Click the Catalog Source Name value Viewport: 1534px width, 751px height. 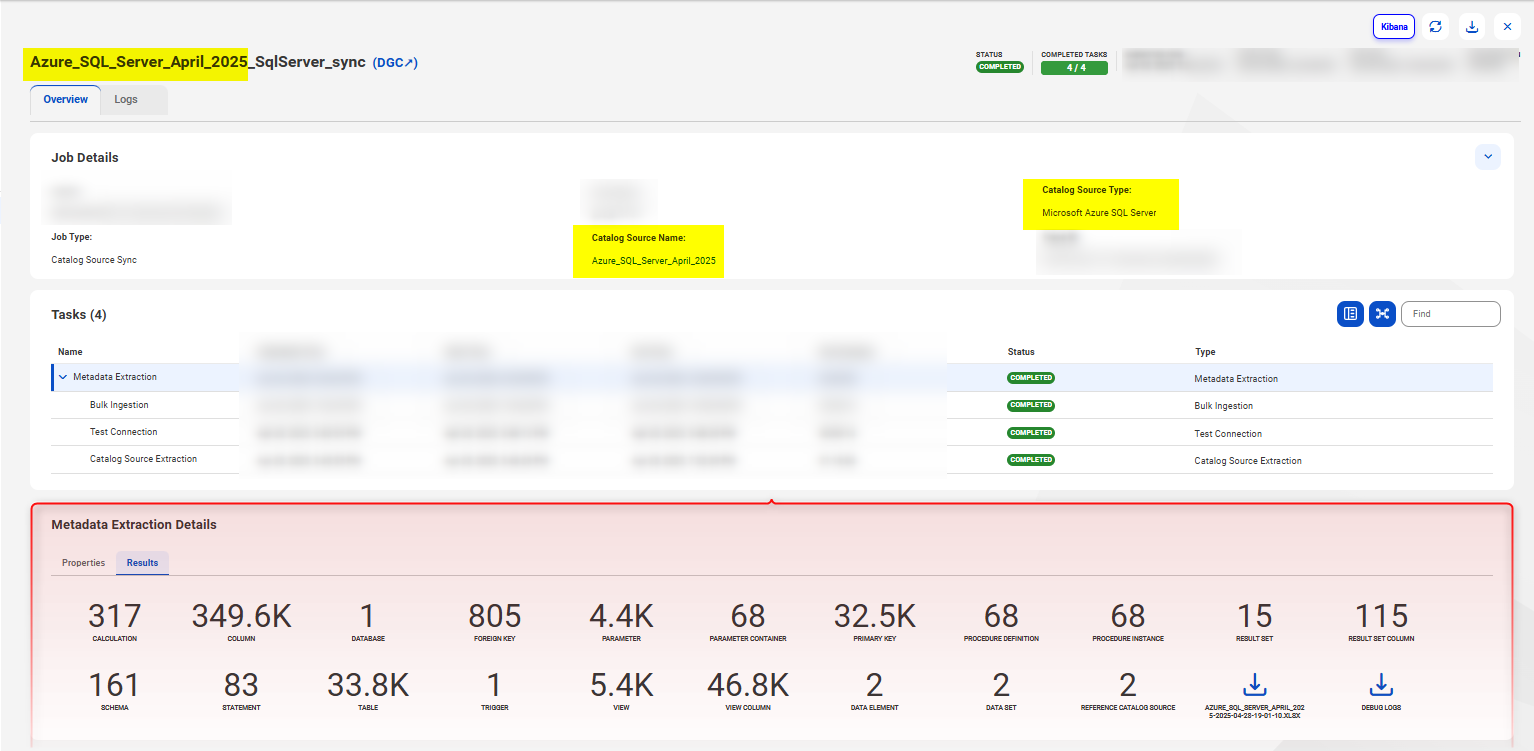(x=654, y=261)
